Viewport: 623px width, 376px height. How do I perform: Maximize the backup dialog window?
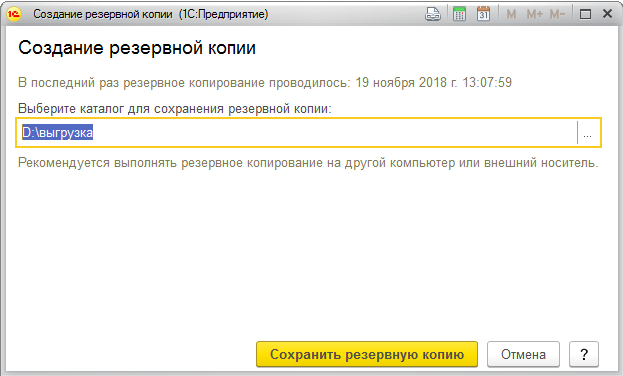click(585, 14)
